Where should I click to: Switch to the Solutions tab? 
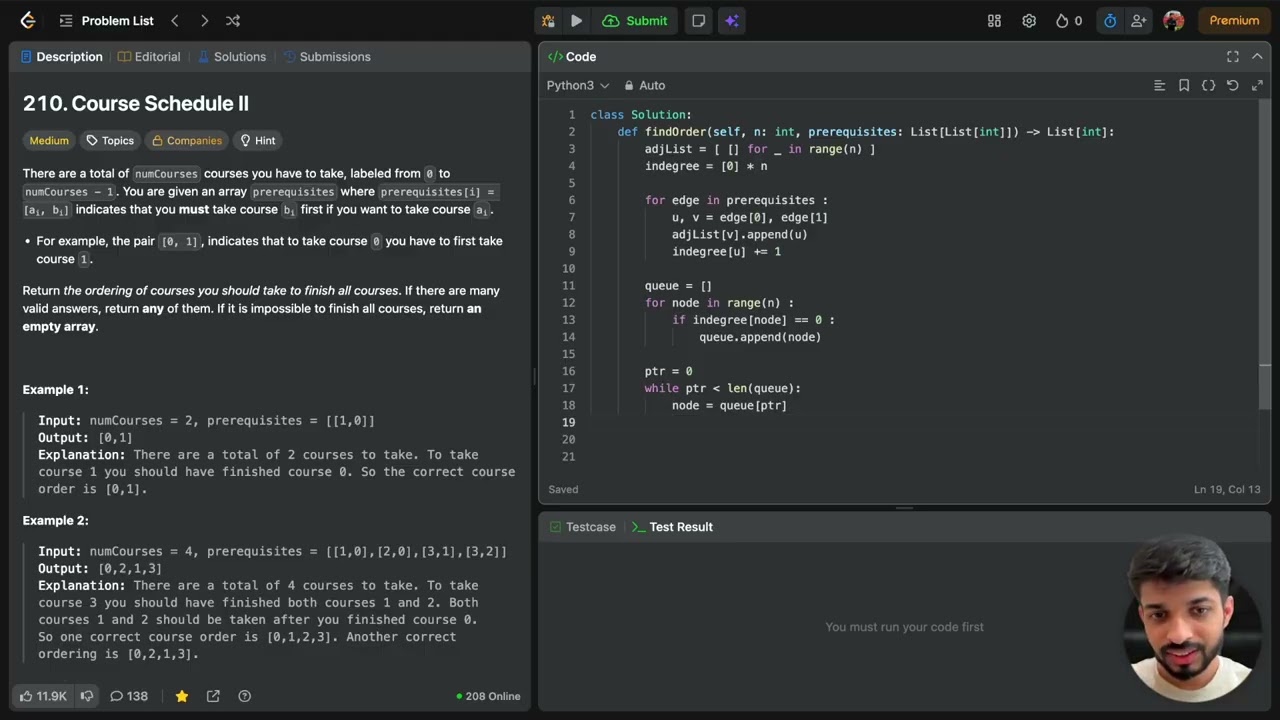pos(231,57)
